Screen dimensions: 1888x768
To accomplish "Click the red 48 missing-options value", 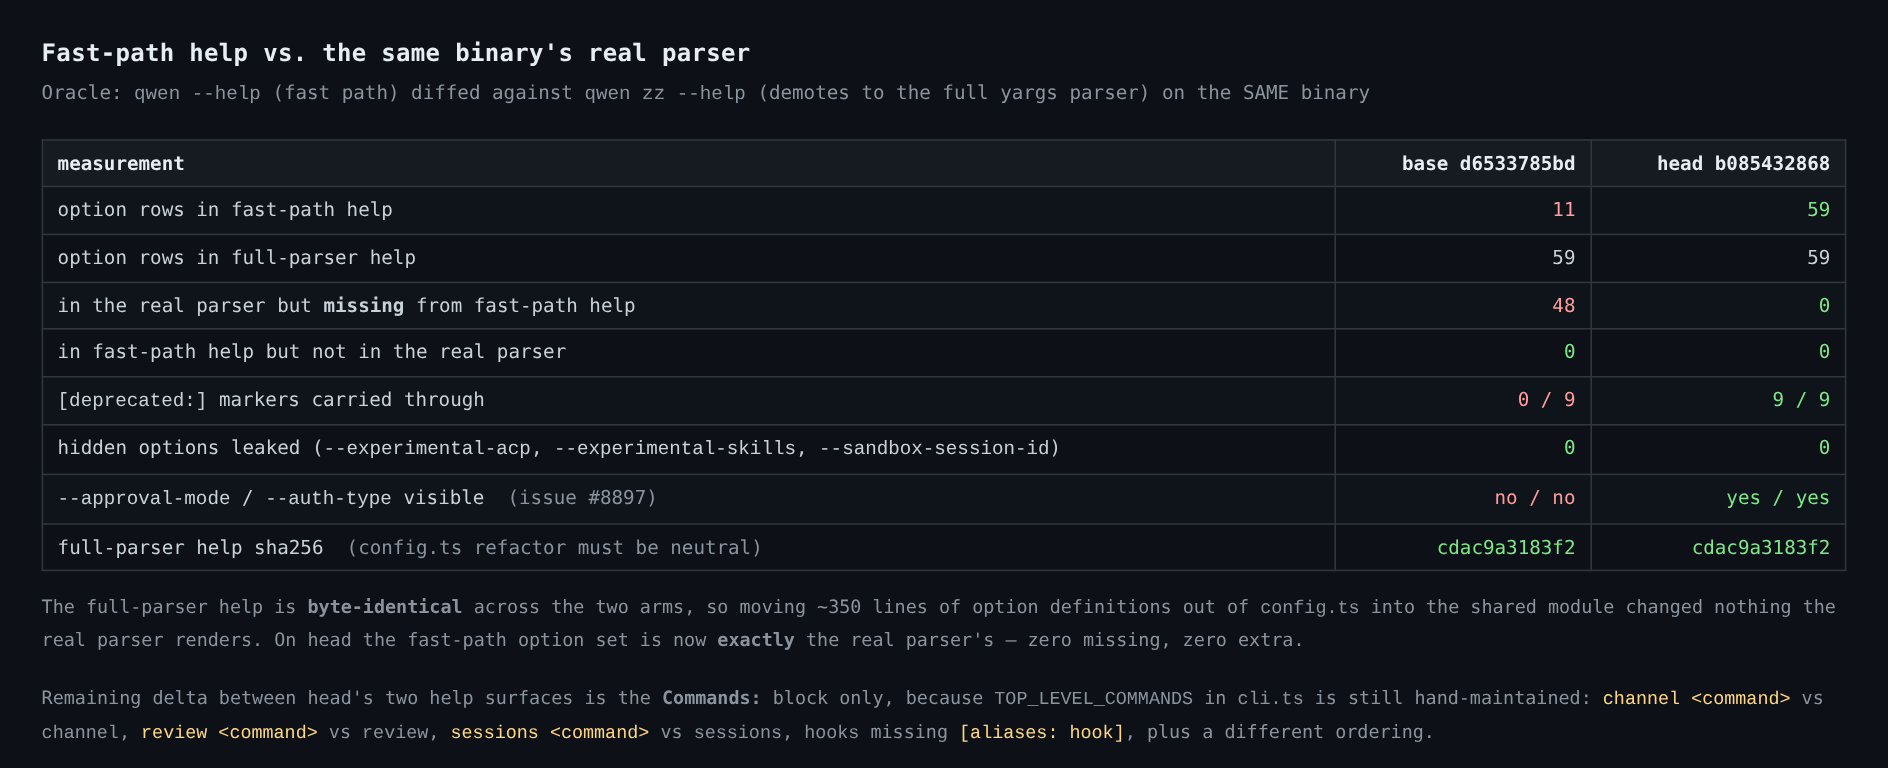I will click(1564, 306).
